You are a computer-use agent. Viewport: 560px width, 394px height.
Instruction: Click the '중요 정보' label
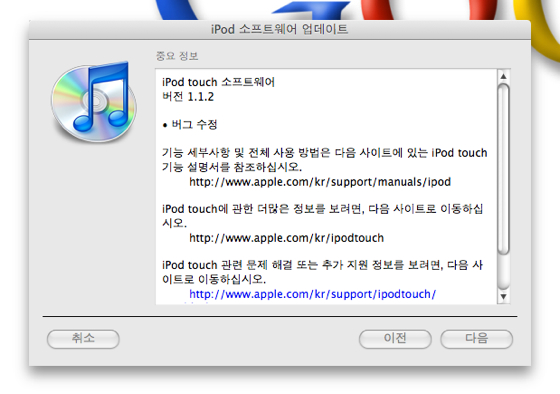pyautogui.click(x=177, y=56)
